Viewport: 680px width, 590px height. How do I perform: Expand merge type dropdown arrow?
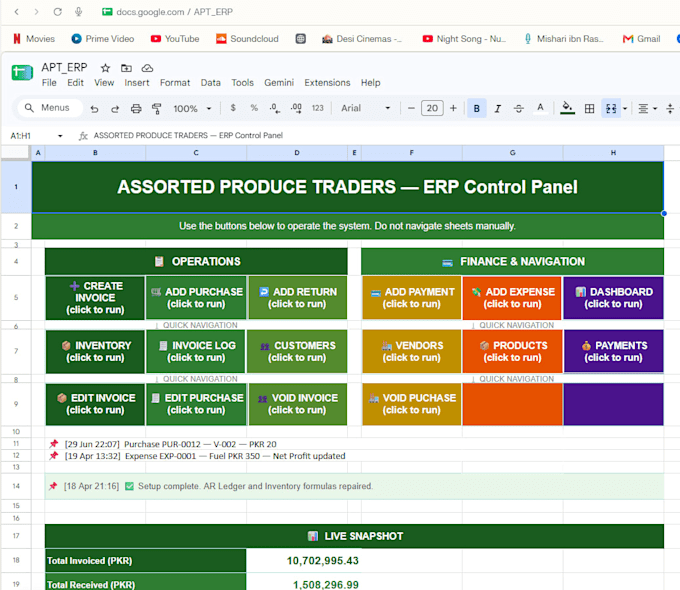tap(625, 108)
